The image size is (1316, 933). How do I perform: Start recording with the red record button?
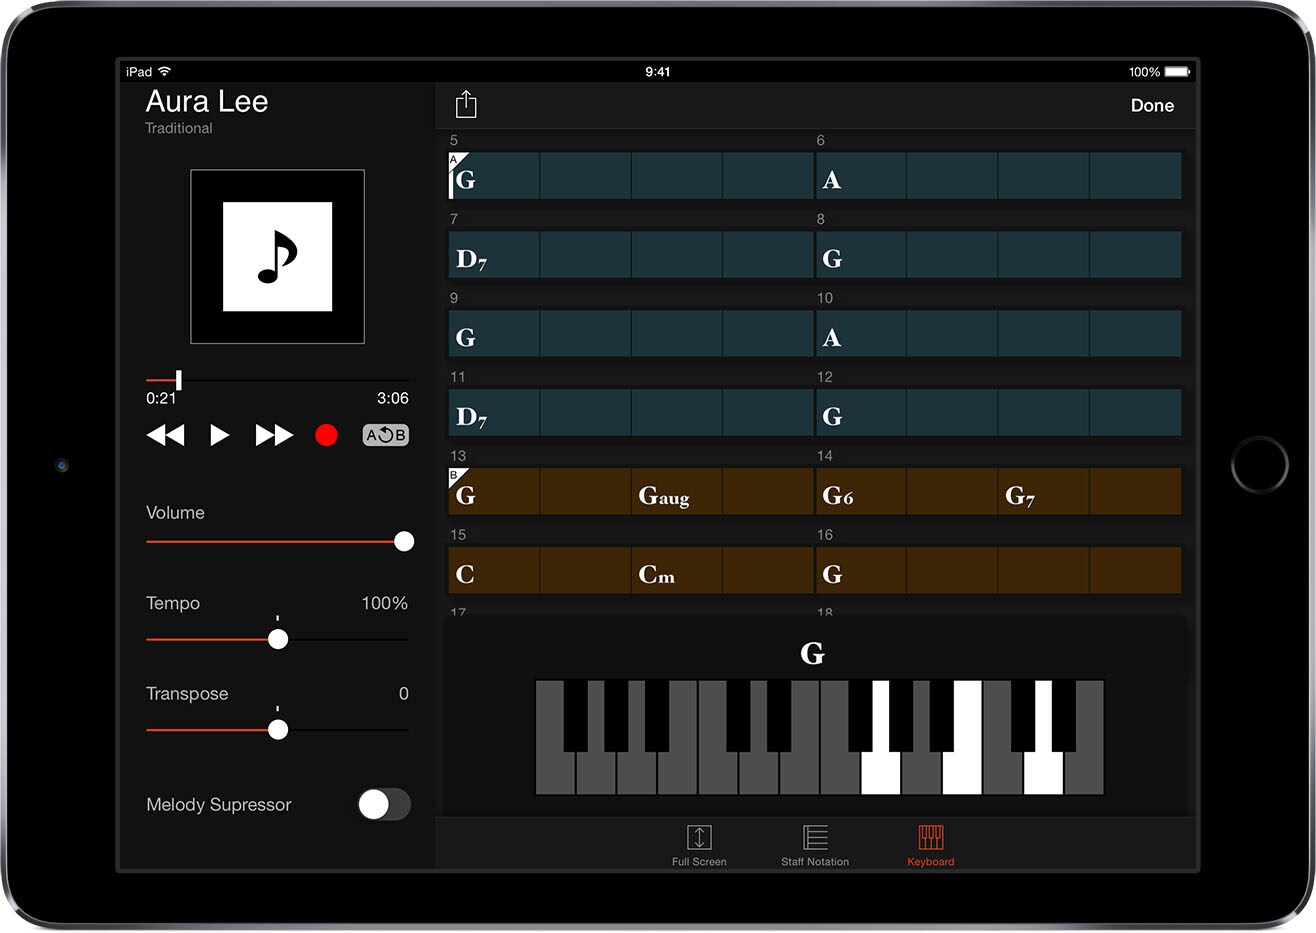point(326,435)
